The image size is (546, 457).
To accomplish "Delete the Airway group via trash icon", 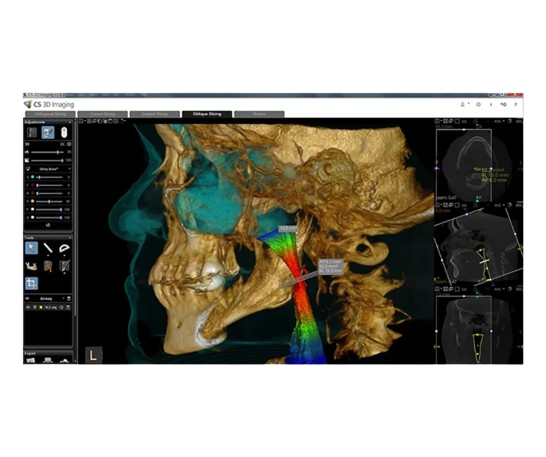I will [69, 299].
